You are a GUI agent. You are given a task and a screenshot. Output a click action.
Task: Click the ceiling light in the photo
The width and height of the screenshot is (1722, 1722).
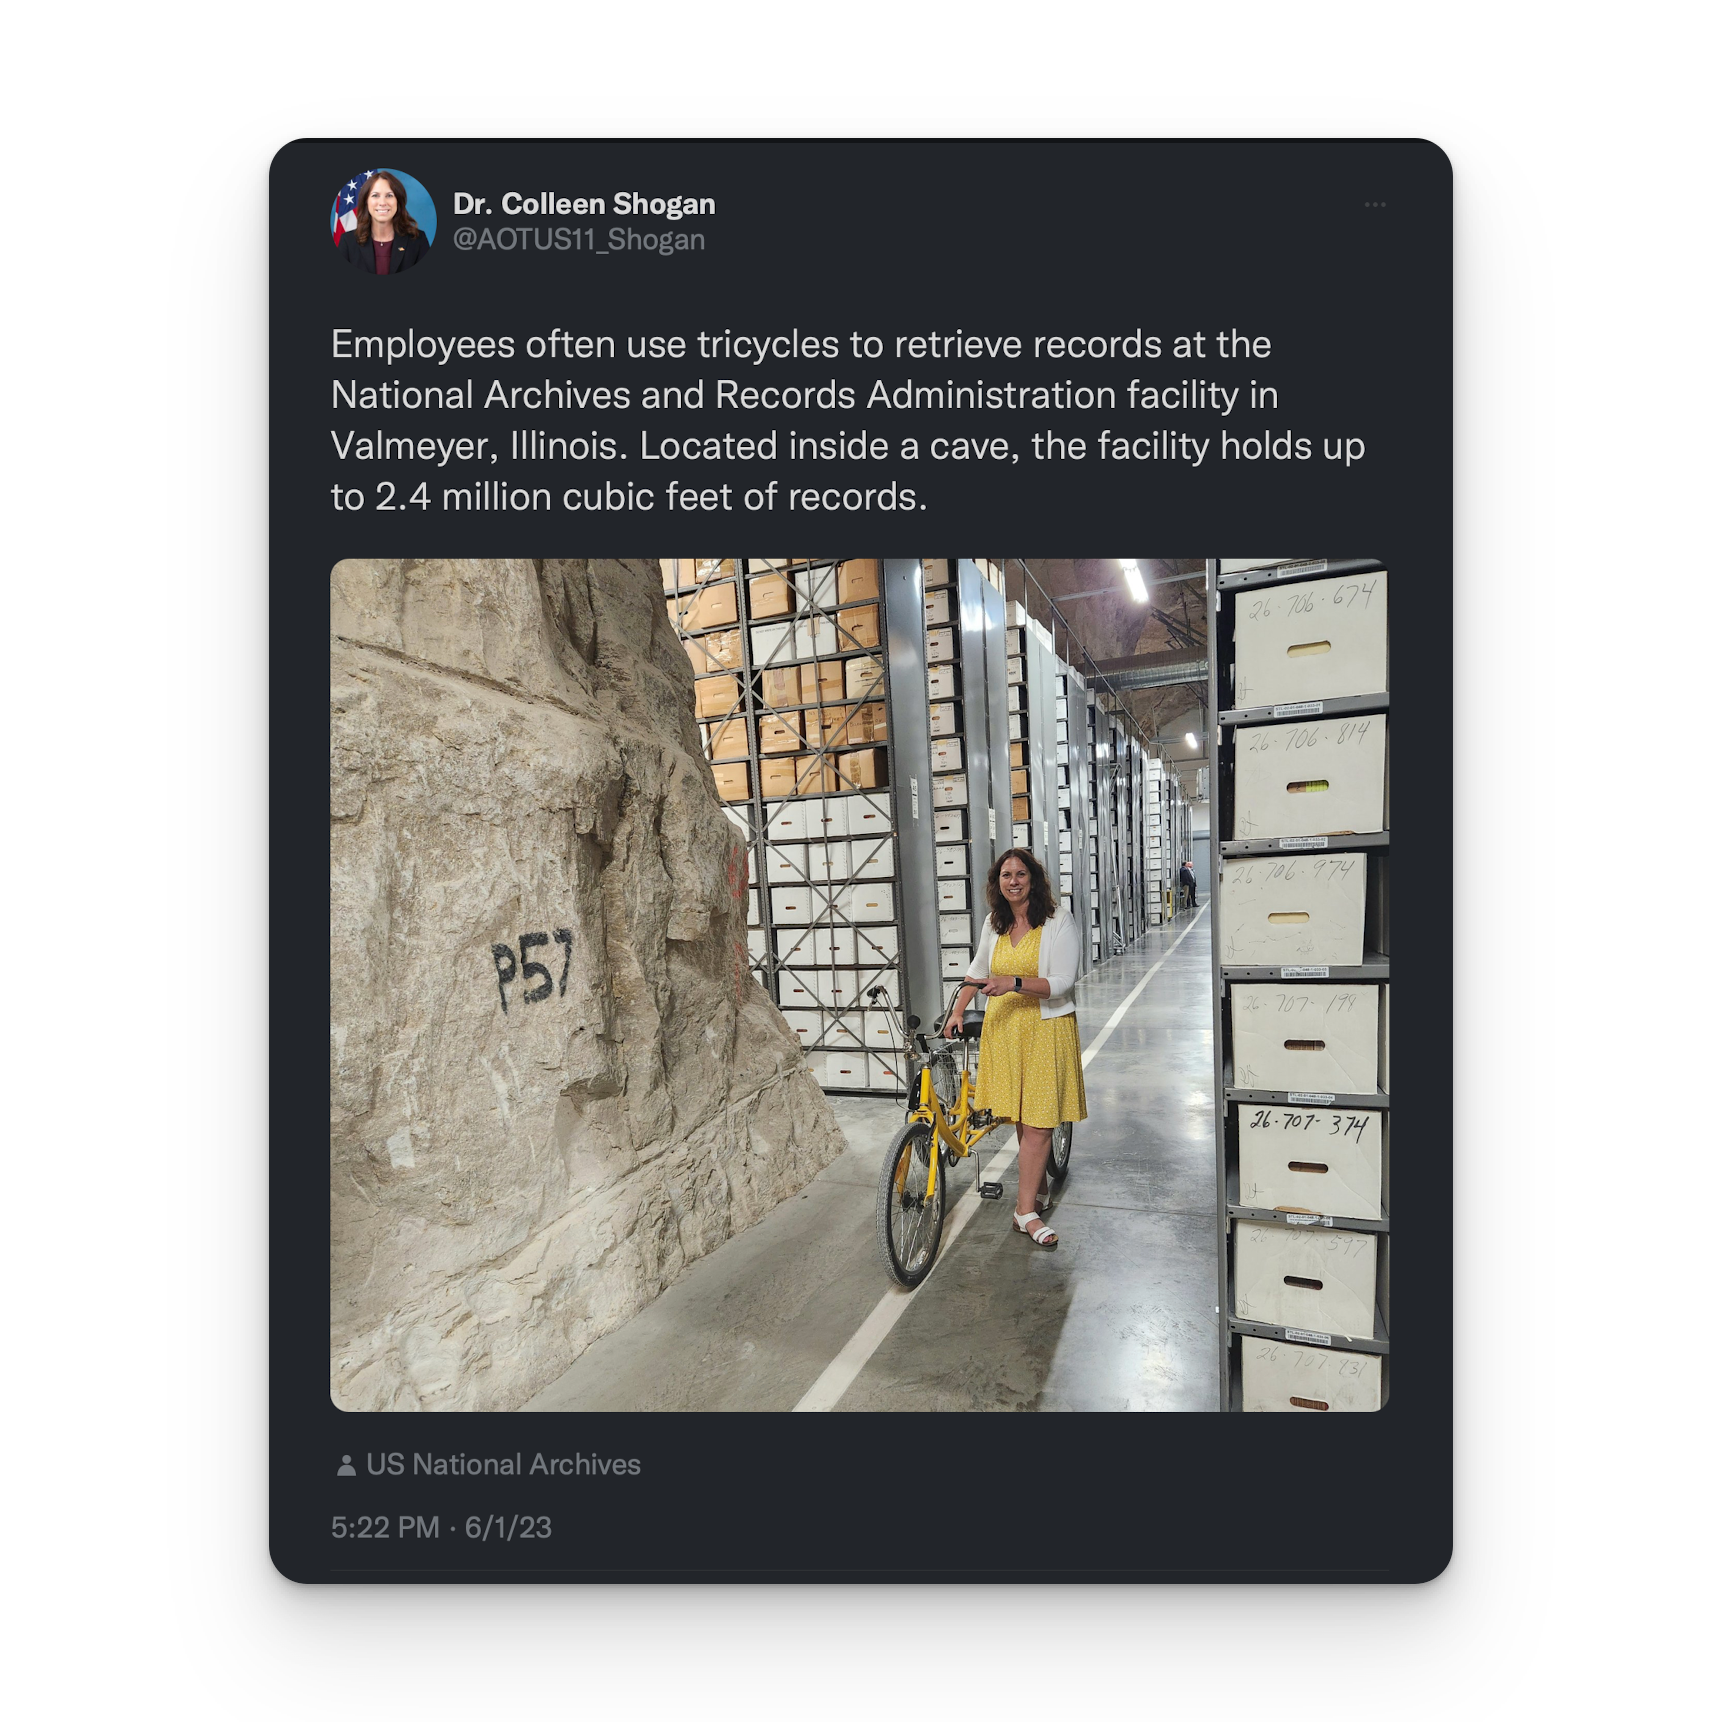[1134, 581]
